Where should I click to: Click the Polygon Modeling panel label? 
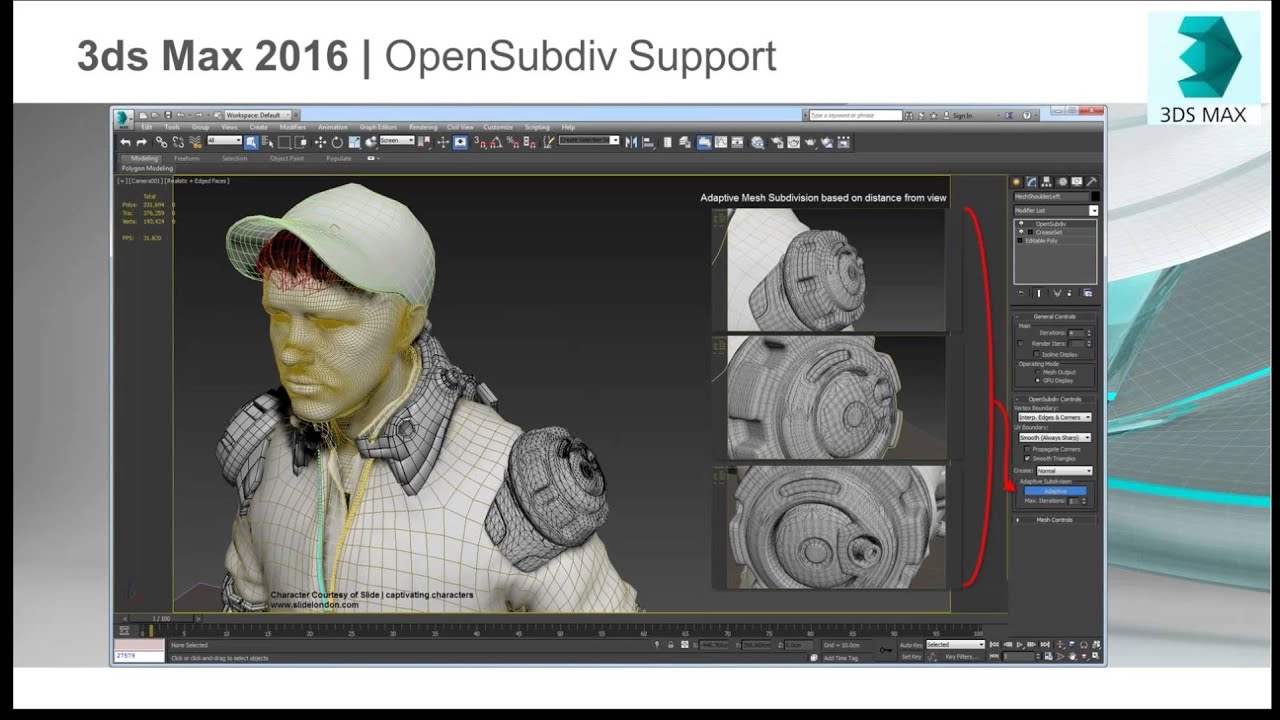[x=147, y=168]
